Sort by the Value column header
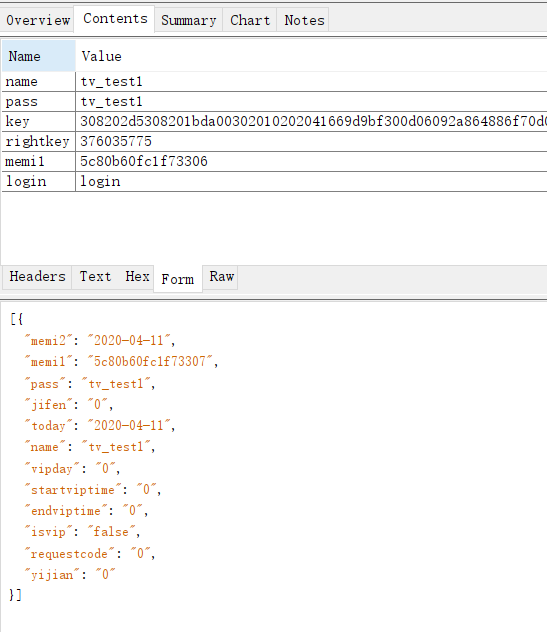The image size is (547, 632). point(311,56)
